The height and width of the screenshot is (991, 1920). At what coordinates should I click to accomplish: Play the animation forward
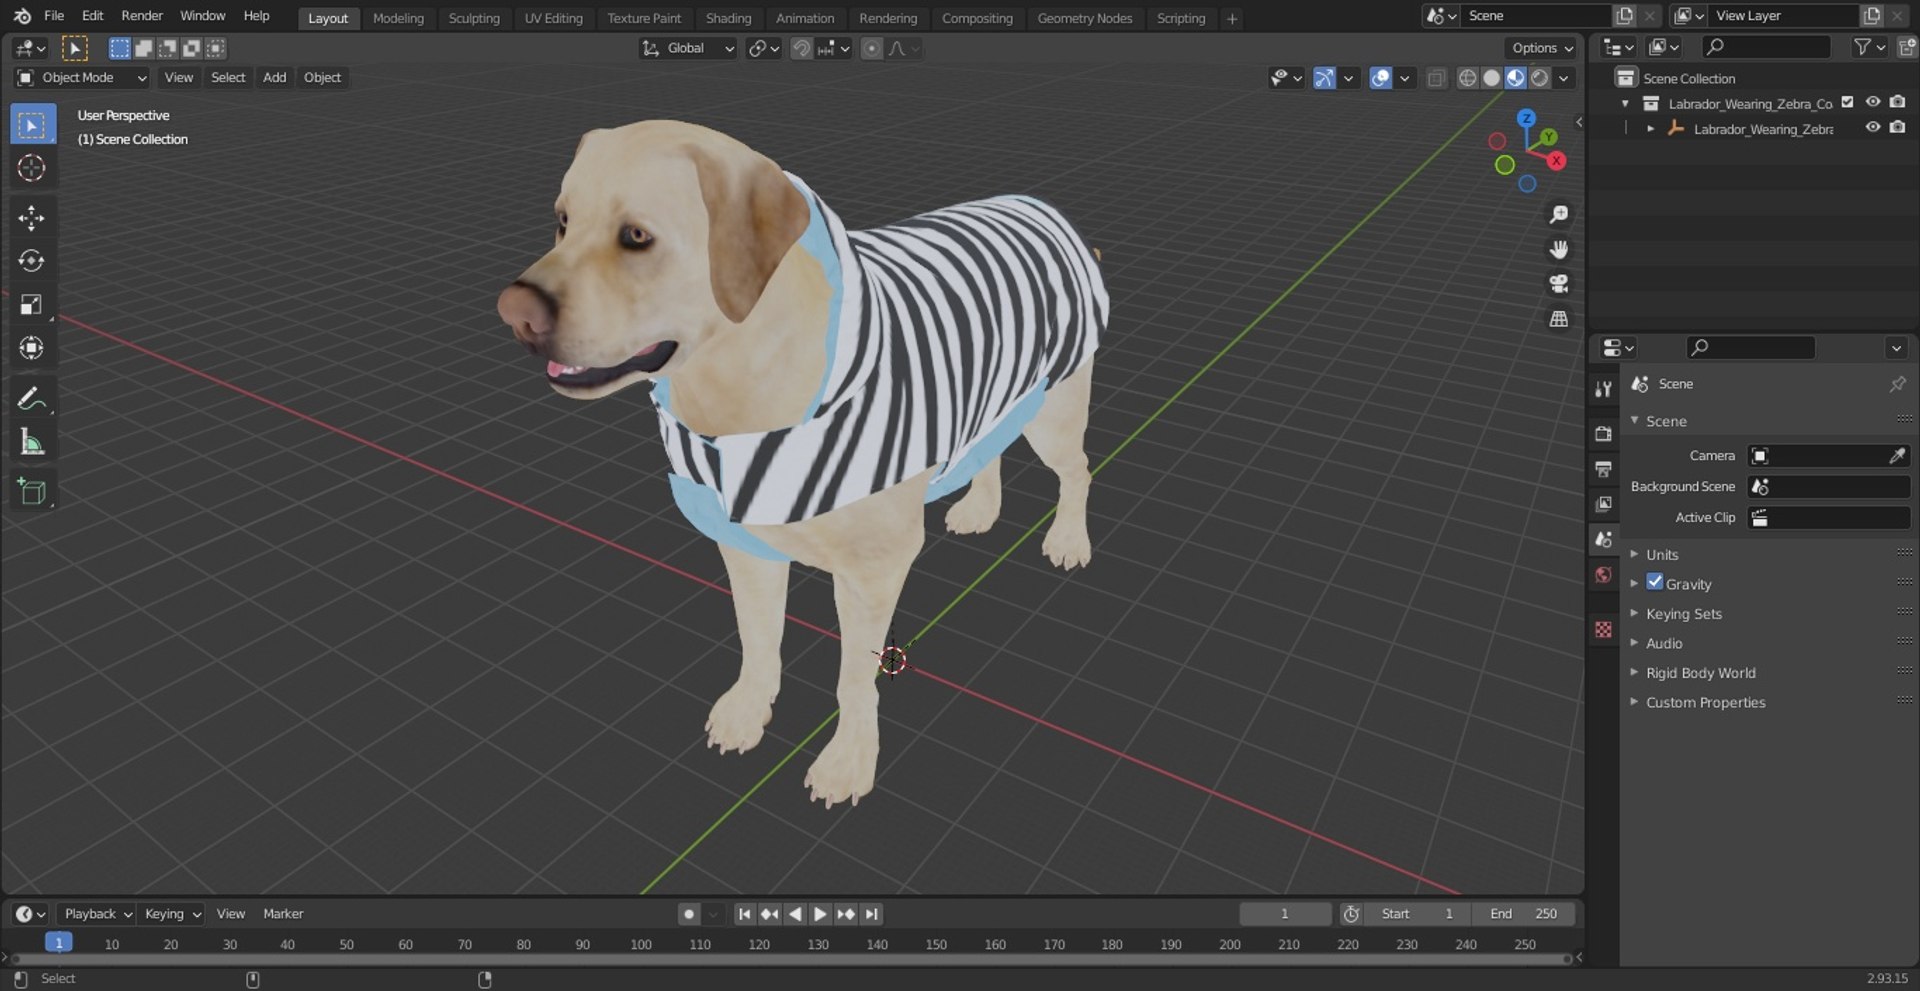(x=820, y=914)
